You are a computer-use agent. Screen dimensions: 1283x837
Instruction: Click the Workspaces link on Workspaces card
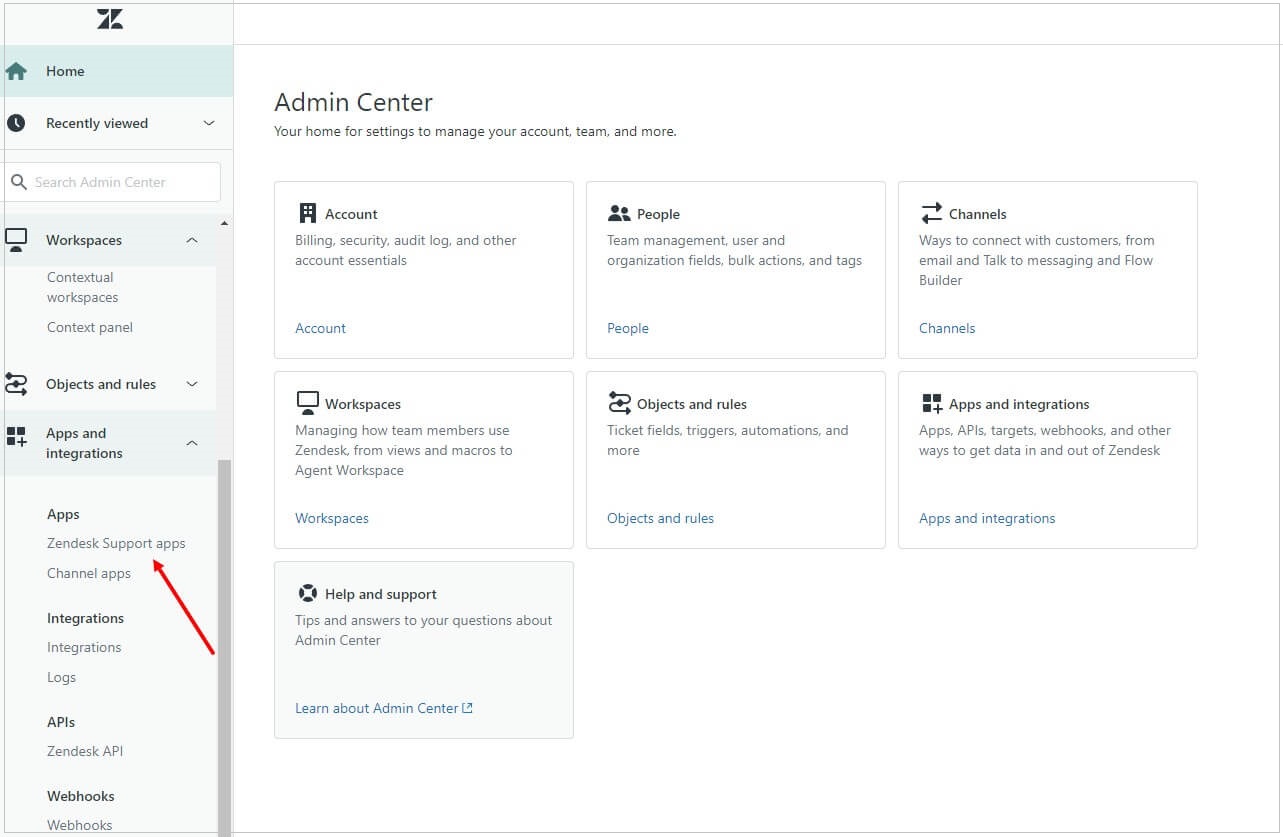pyautogui.click(x=332, y=518)
